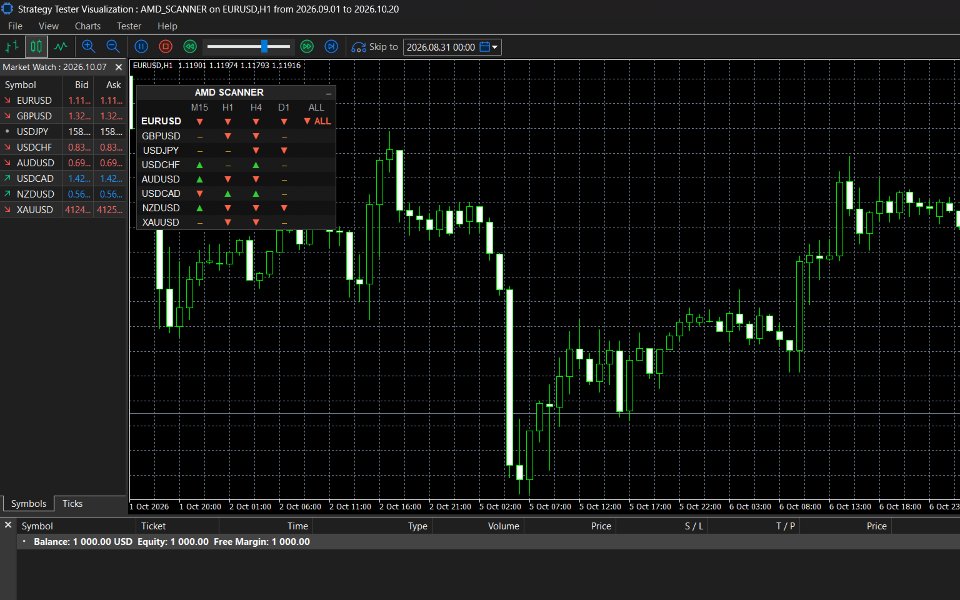Select USDJPY in Market Watch list
The height and width of the screenshot is (600, 960).
coord(63,132)
